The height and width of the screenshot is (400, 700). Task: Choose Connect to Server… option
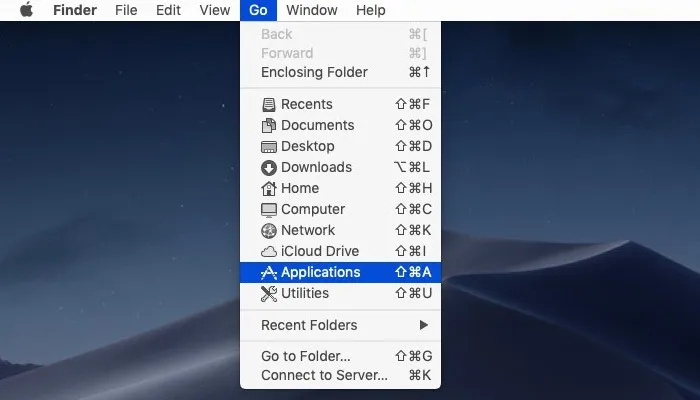coord(340,375)
